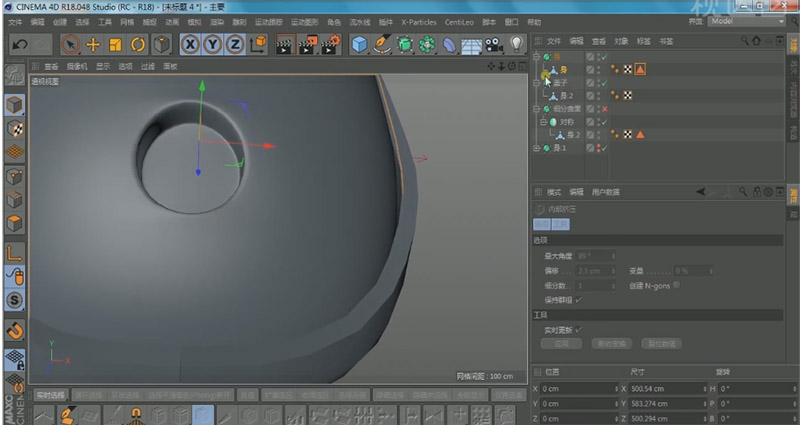Collapse the 盖子 object tree node

(536, 83)
